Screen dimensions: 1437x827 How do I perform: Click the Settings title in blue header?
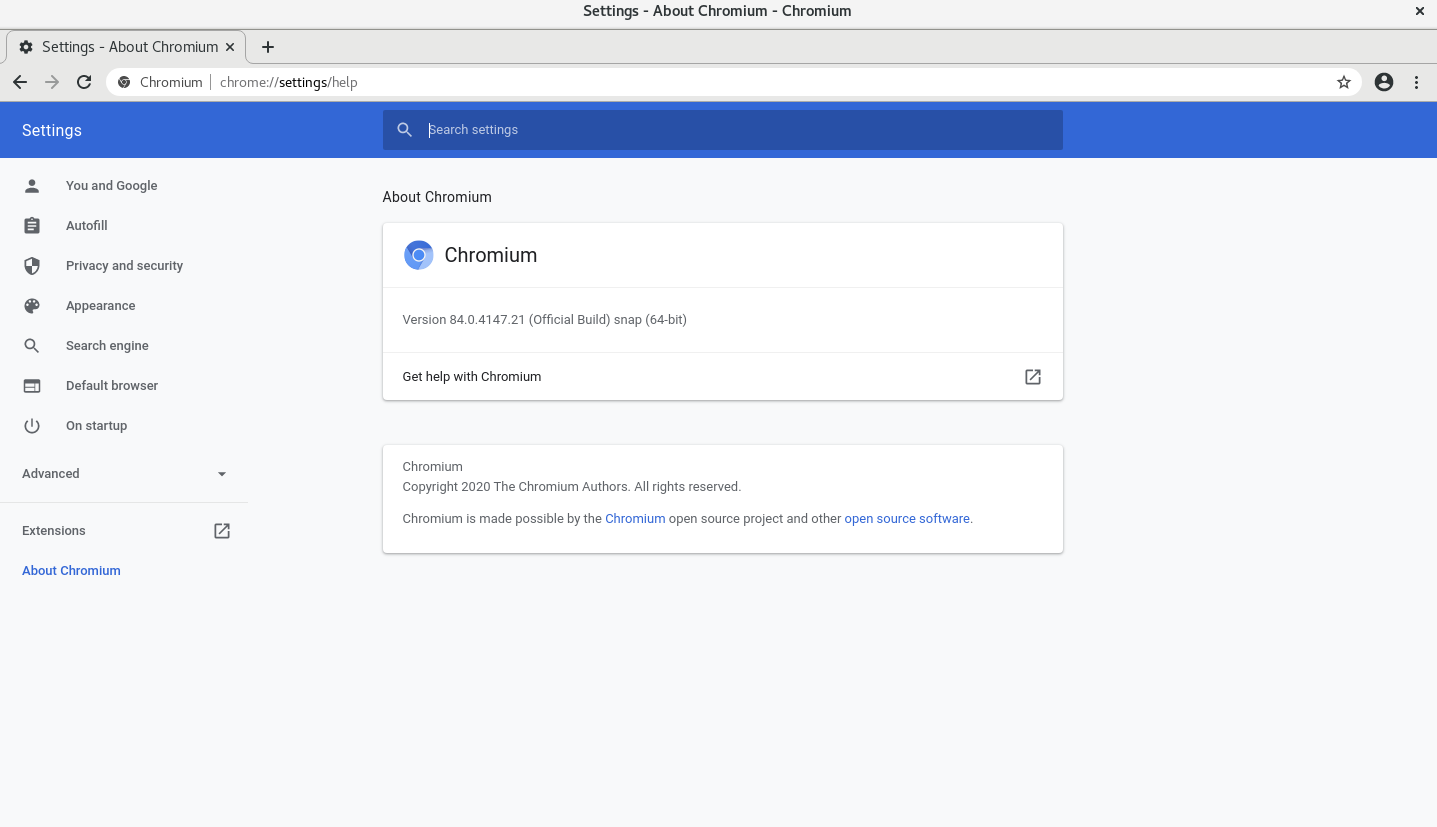[x=52, y=130]
